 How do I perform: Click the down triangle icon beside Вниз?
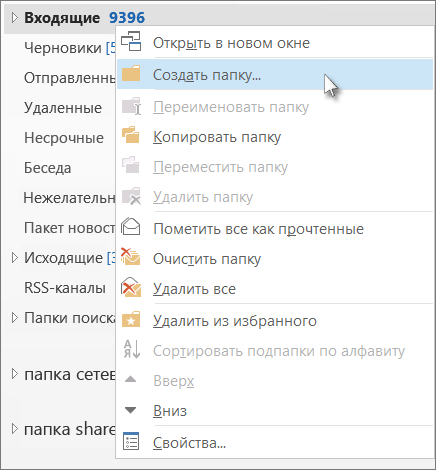click(x=130, y=410)
